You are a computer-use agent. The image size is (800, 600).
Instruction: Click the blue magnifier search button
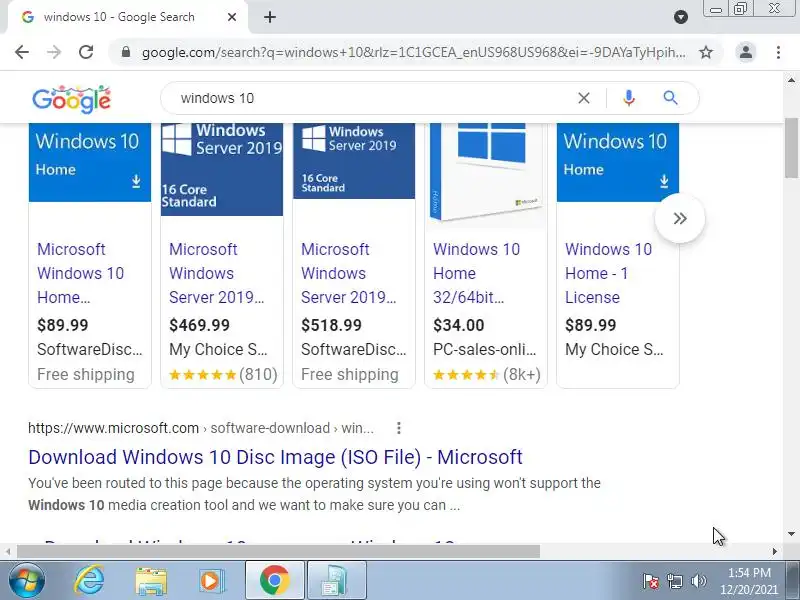click(670, 98)
